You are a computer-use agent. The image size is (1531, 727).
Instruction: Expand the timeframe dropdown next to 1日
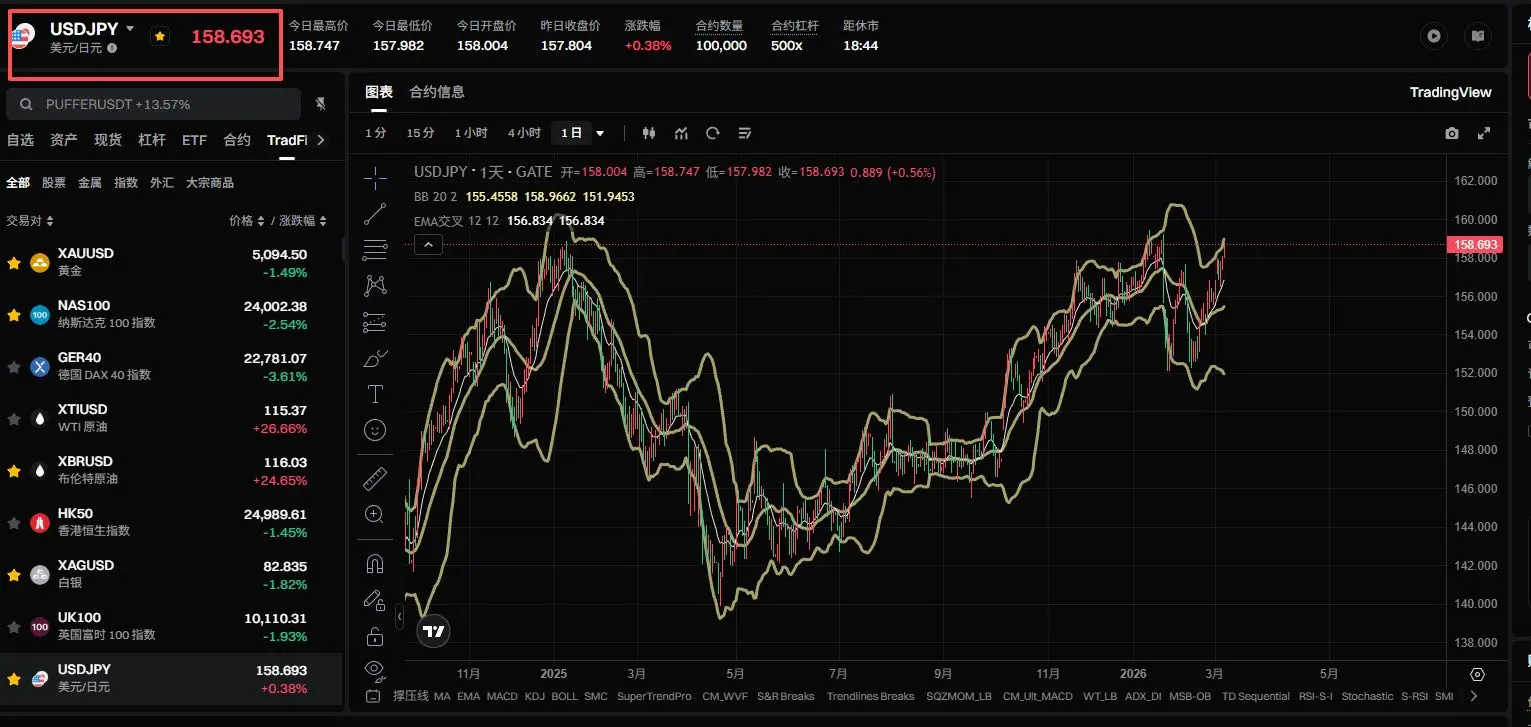tap(600, 133)
